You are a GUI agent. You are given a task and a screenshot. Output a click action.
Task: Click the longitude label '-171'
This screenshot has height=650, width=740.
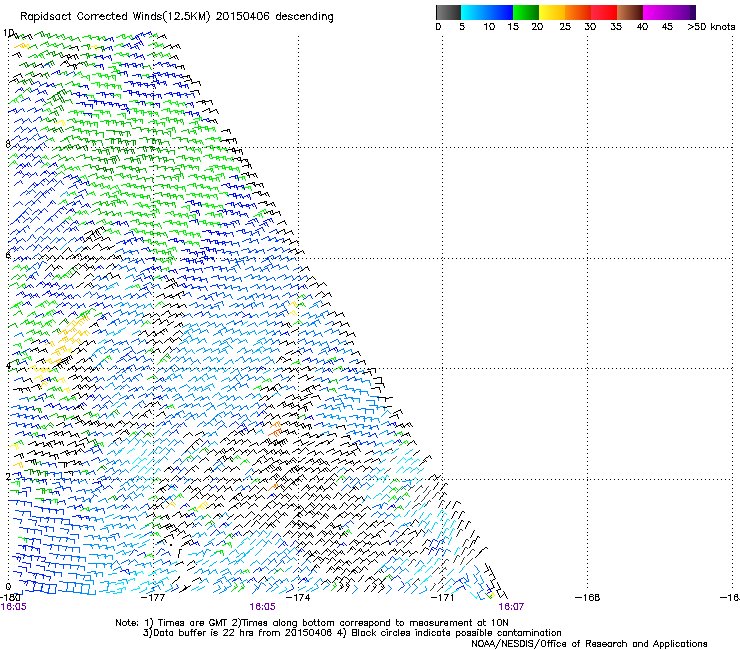click(x=443, y=598)
